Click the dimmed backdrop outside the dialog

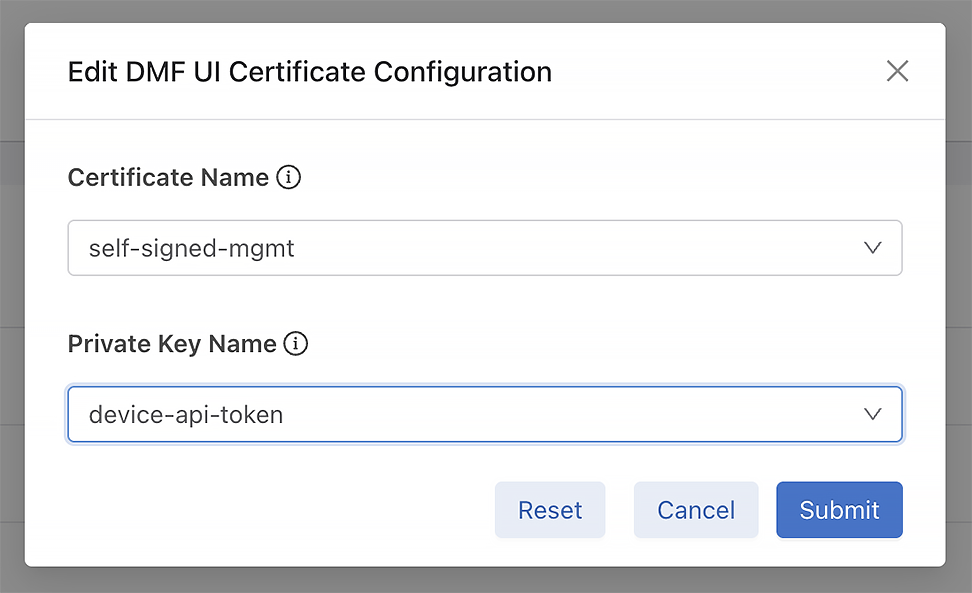click(x=486, y=581)
